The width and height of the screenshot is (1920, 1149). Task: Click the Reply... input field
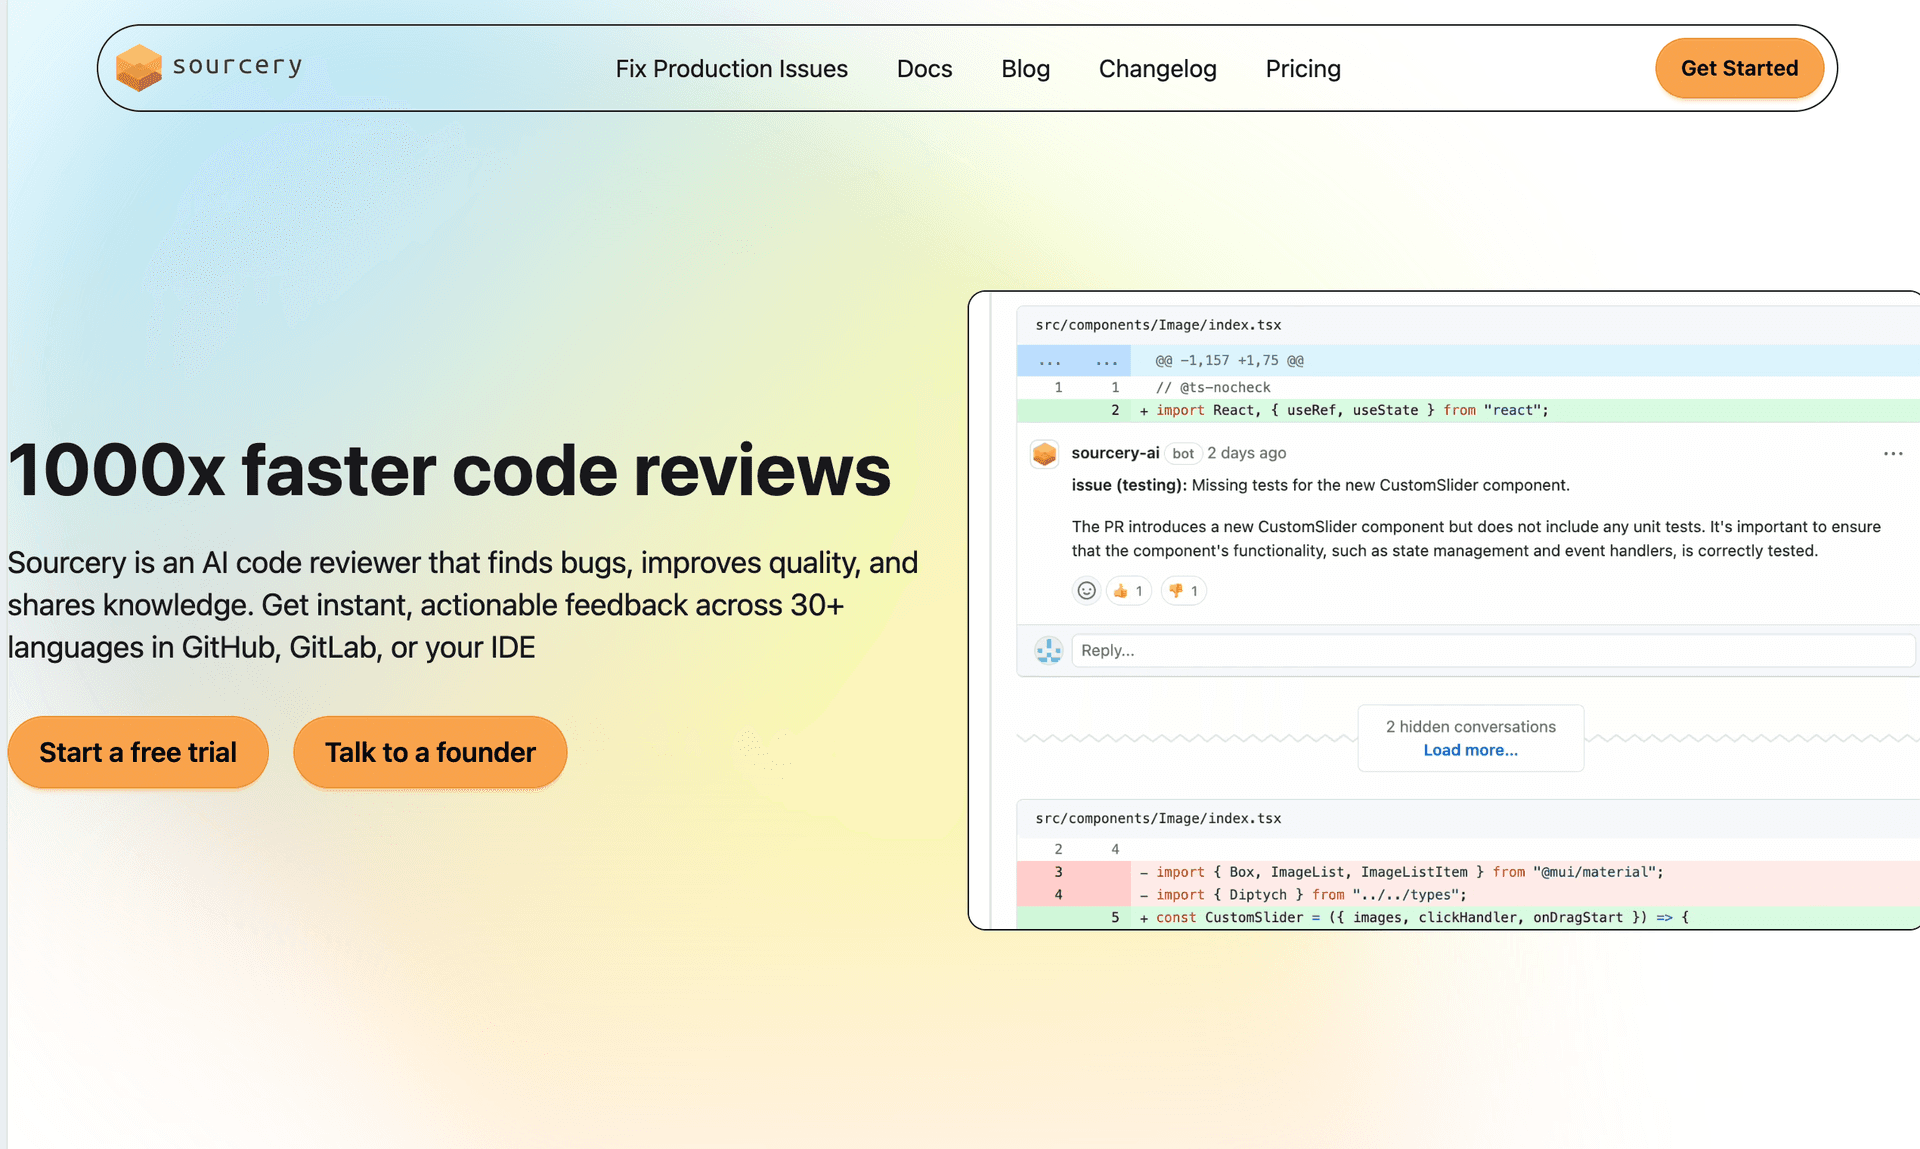(1493, 650)
